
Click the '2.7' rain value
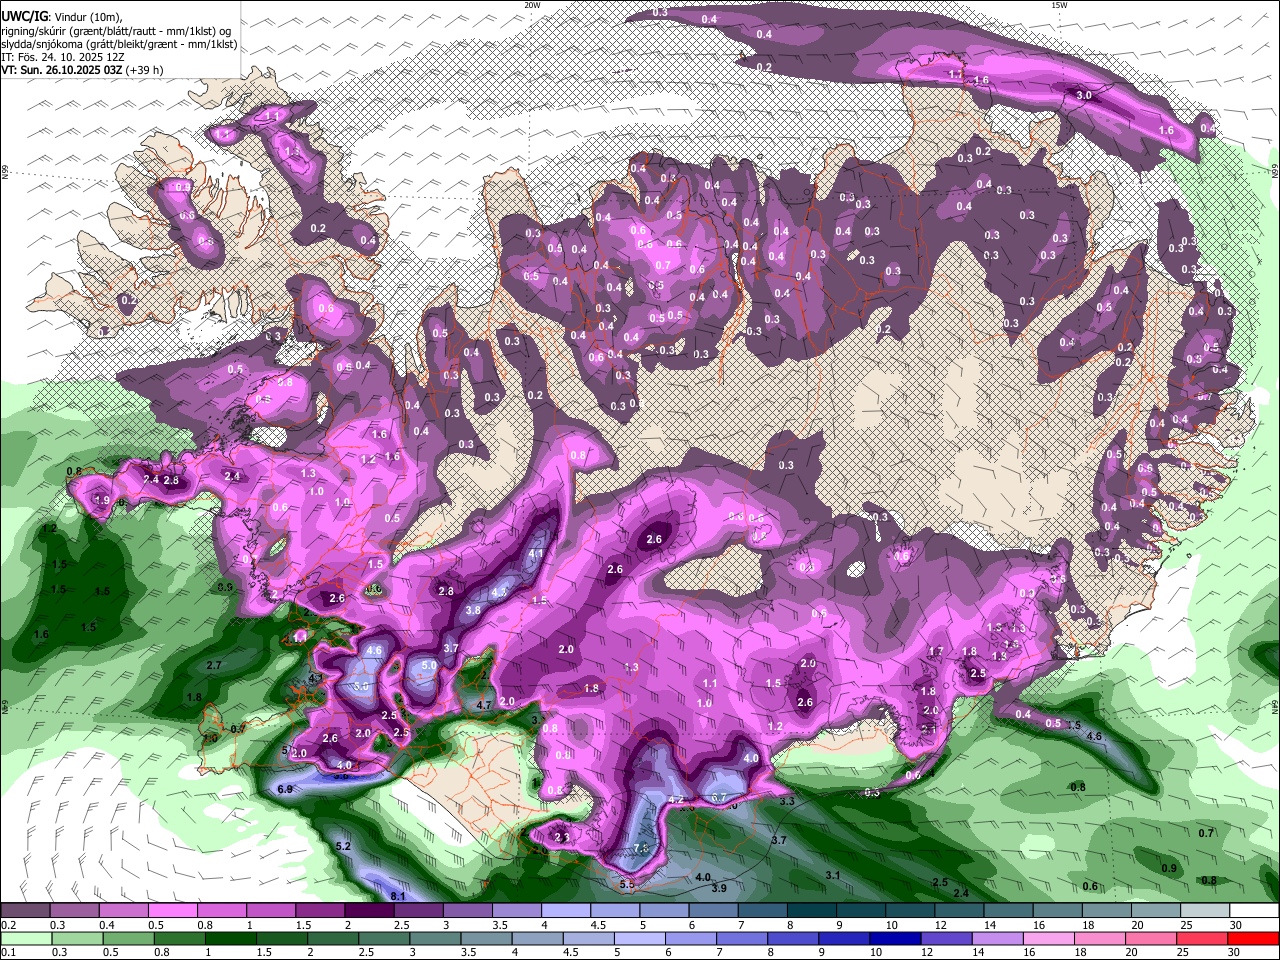(214, 665)
